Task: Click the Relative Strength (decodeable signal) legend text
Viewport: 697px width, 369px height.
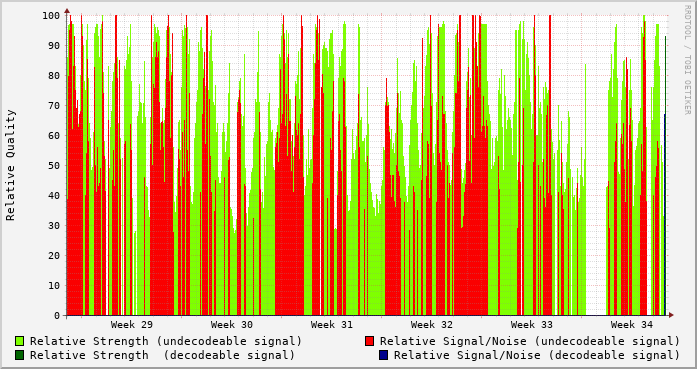Action: point(162,355)
